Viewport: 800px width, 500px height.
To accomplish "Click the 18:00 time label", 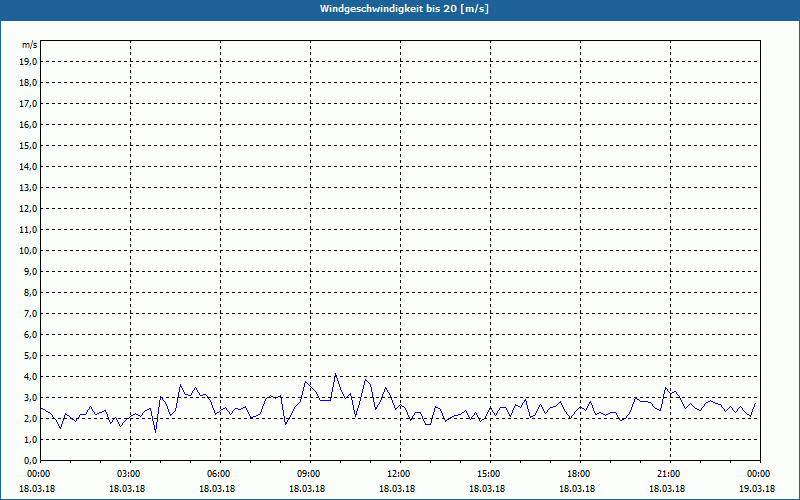I will [580, 474].
